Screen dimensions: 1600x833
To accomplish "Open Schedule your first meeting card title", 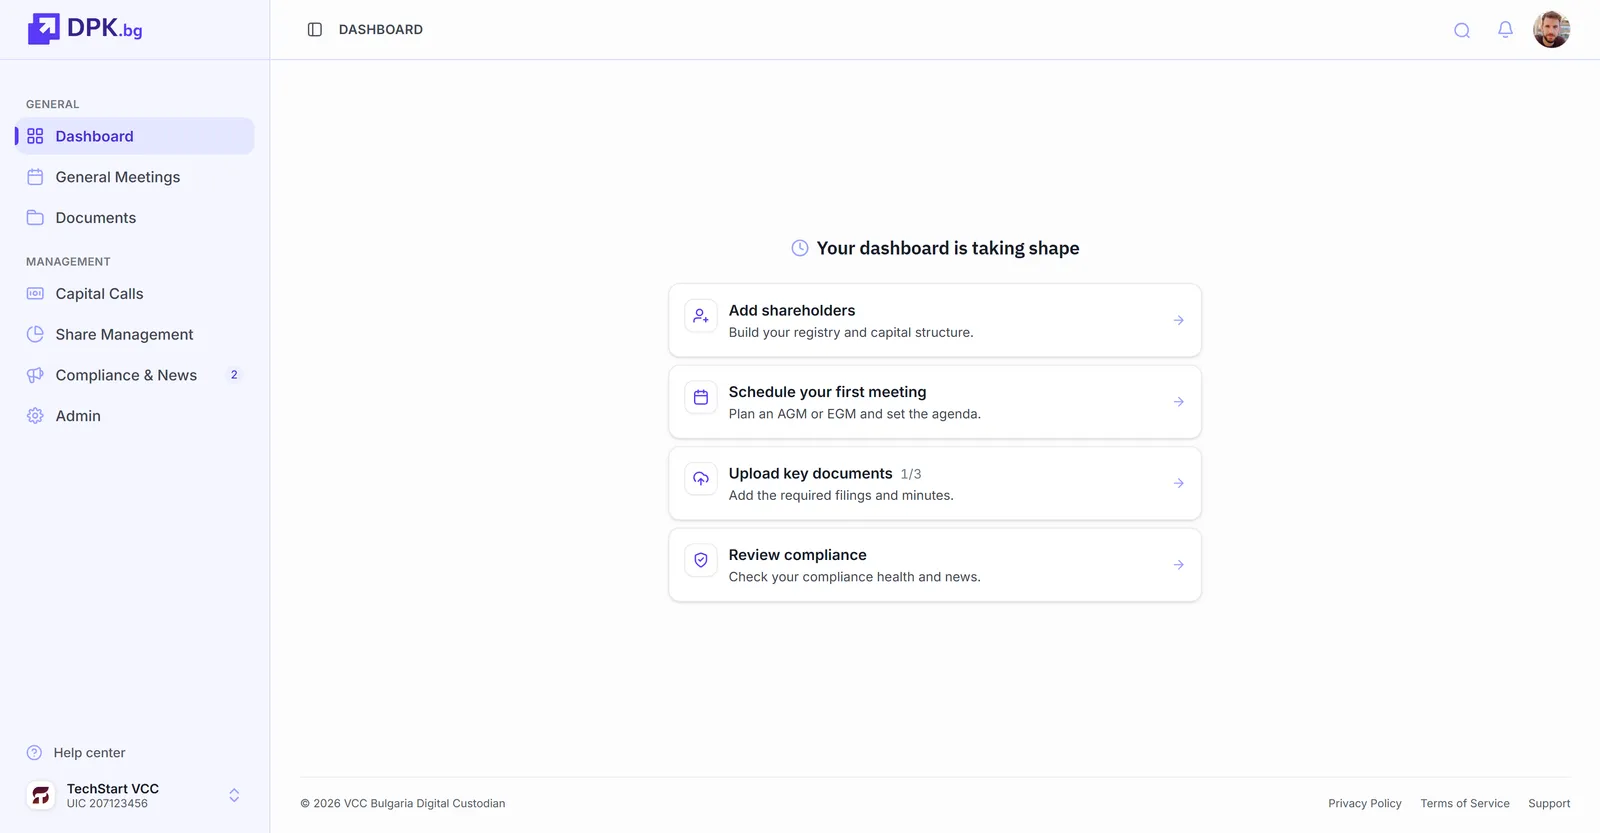I will point(827,392).
